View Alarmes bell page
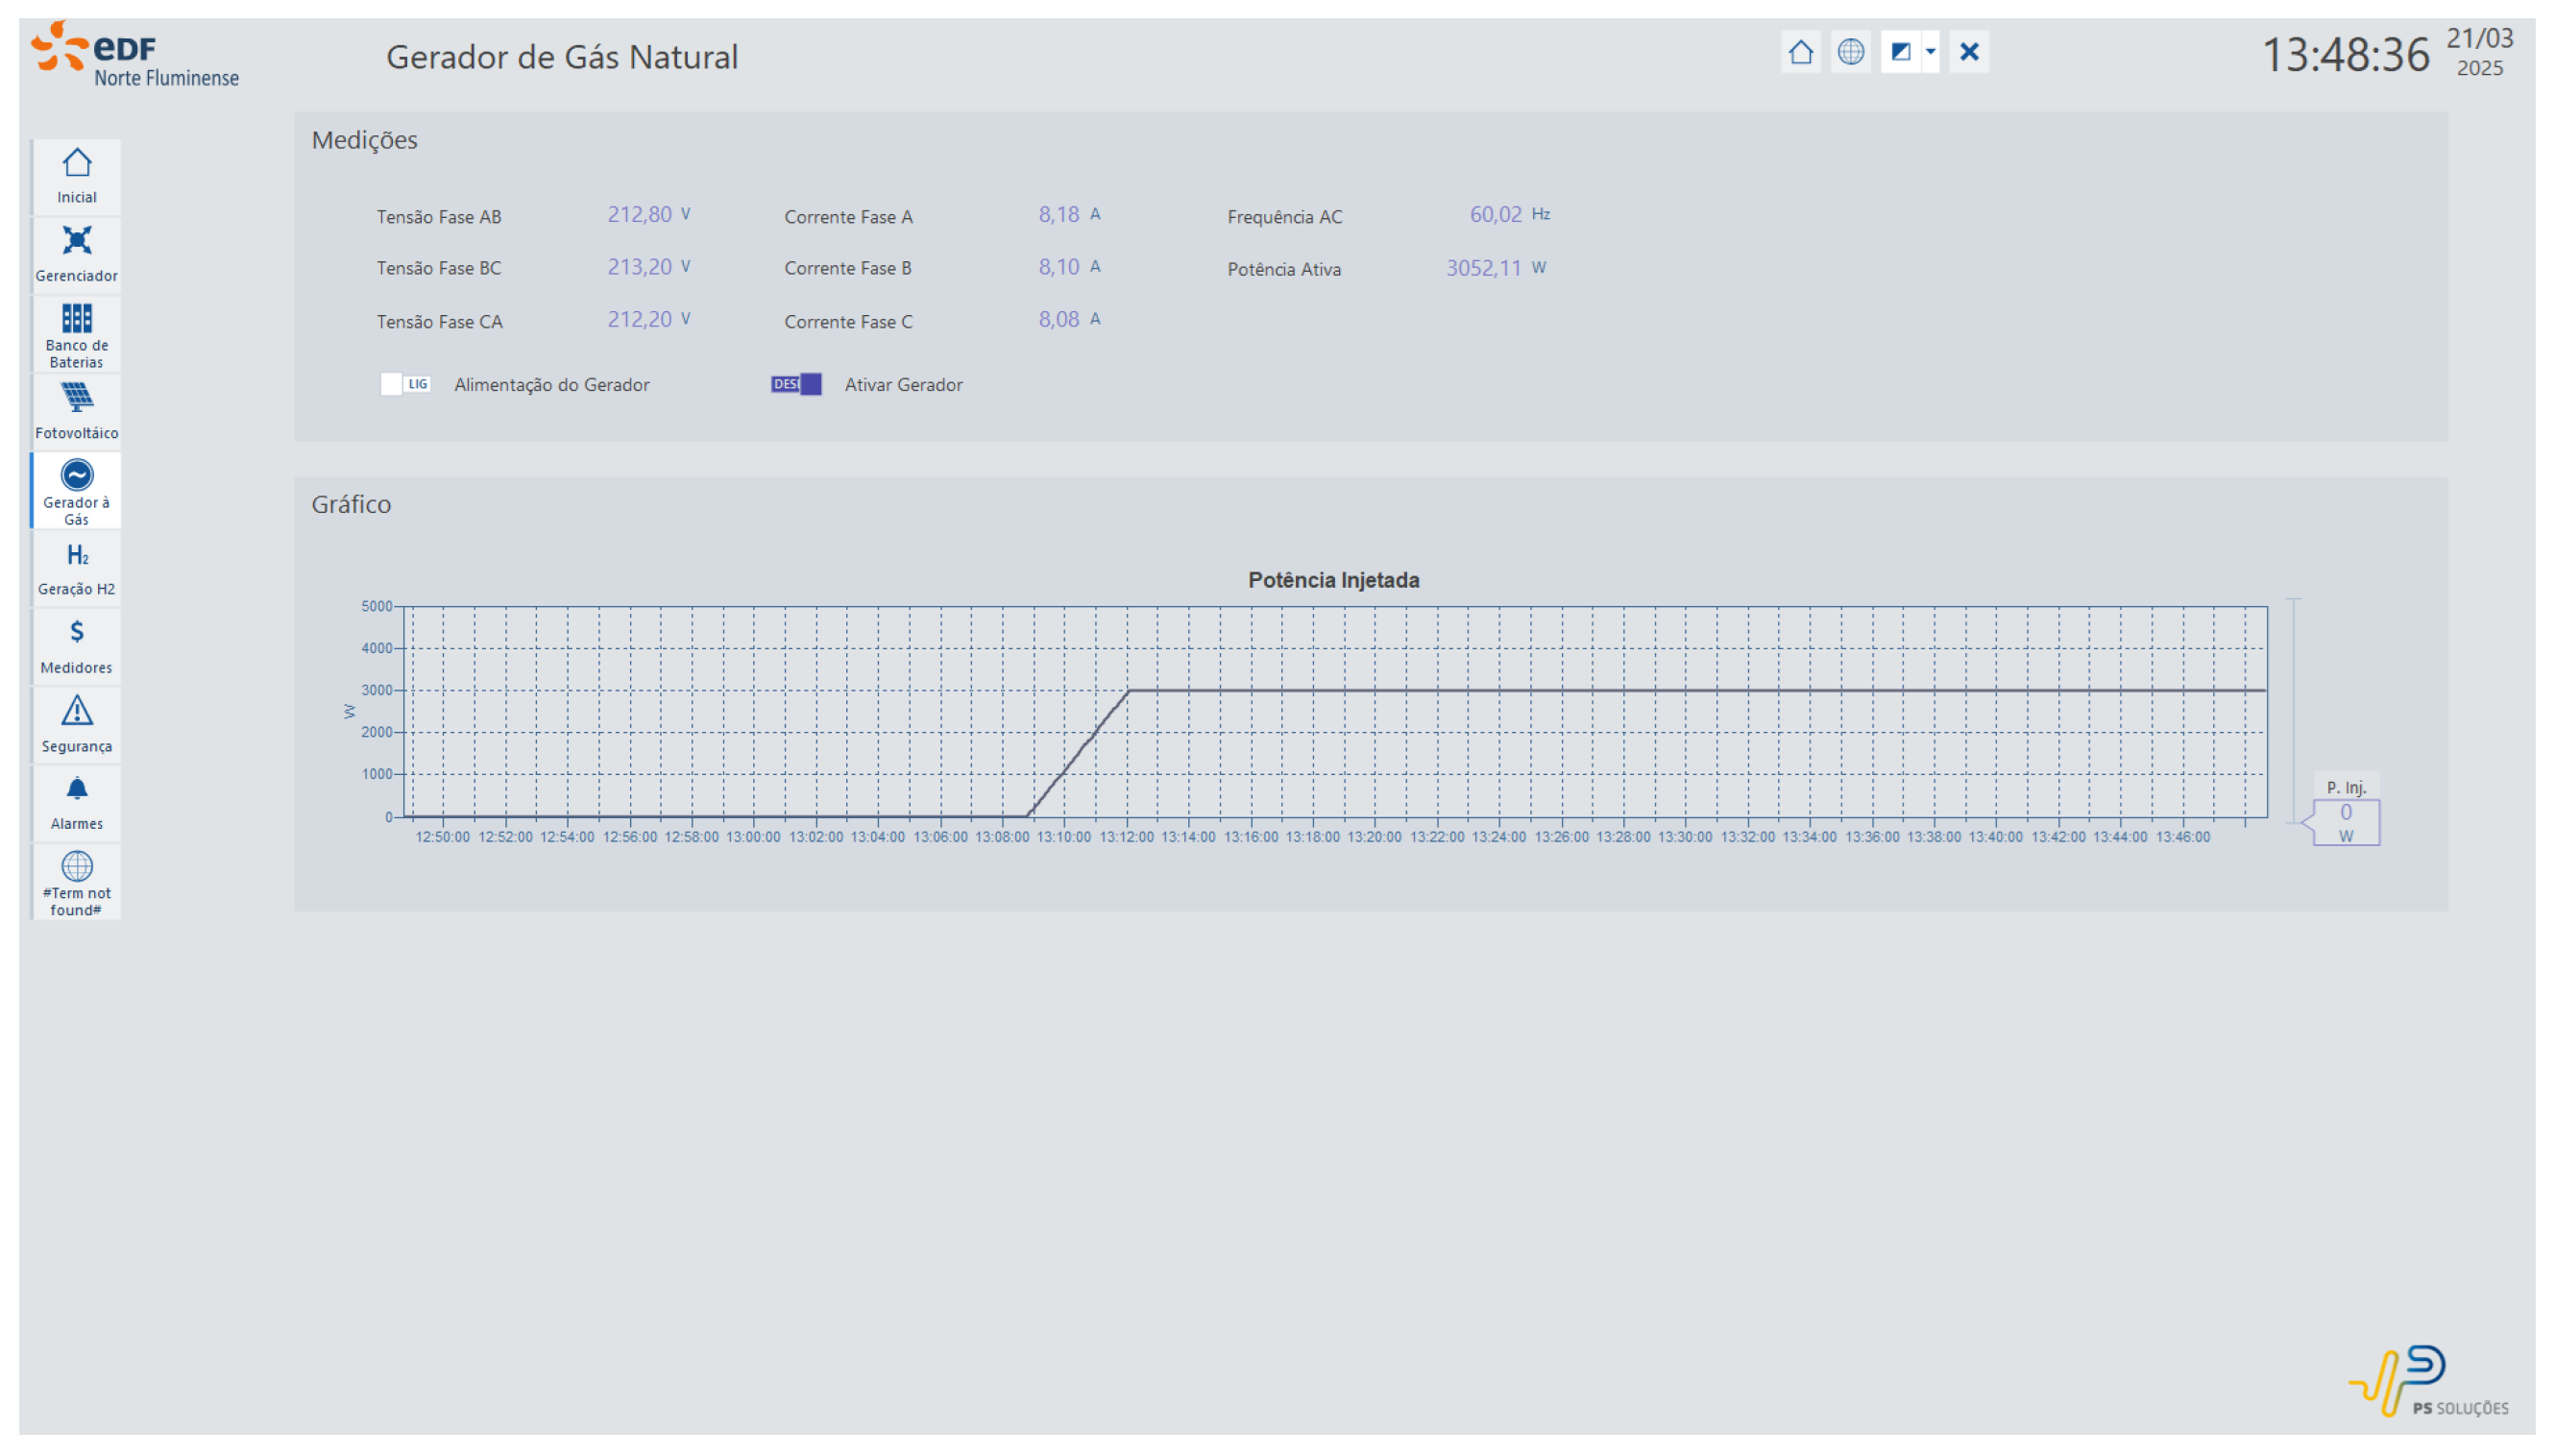The width and height of the screenshot is (2555, 1456). point(76,802)
